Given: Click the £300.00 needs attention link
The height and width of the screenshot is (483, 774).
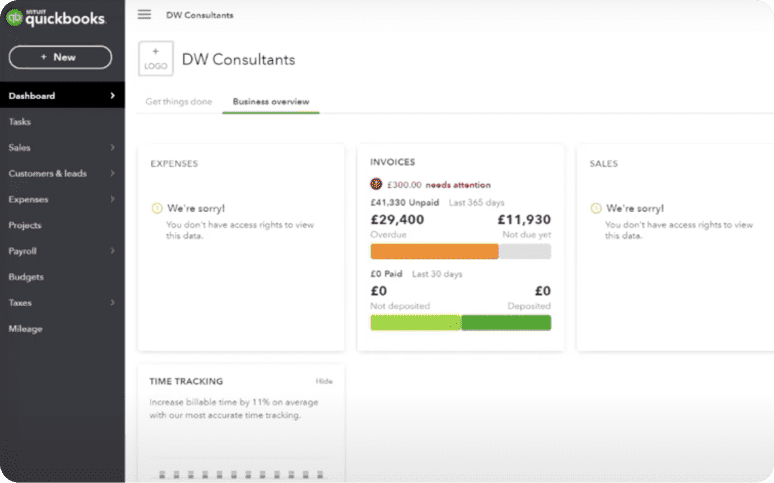Looking at the screenshot, I should (438, 185).
